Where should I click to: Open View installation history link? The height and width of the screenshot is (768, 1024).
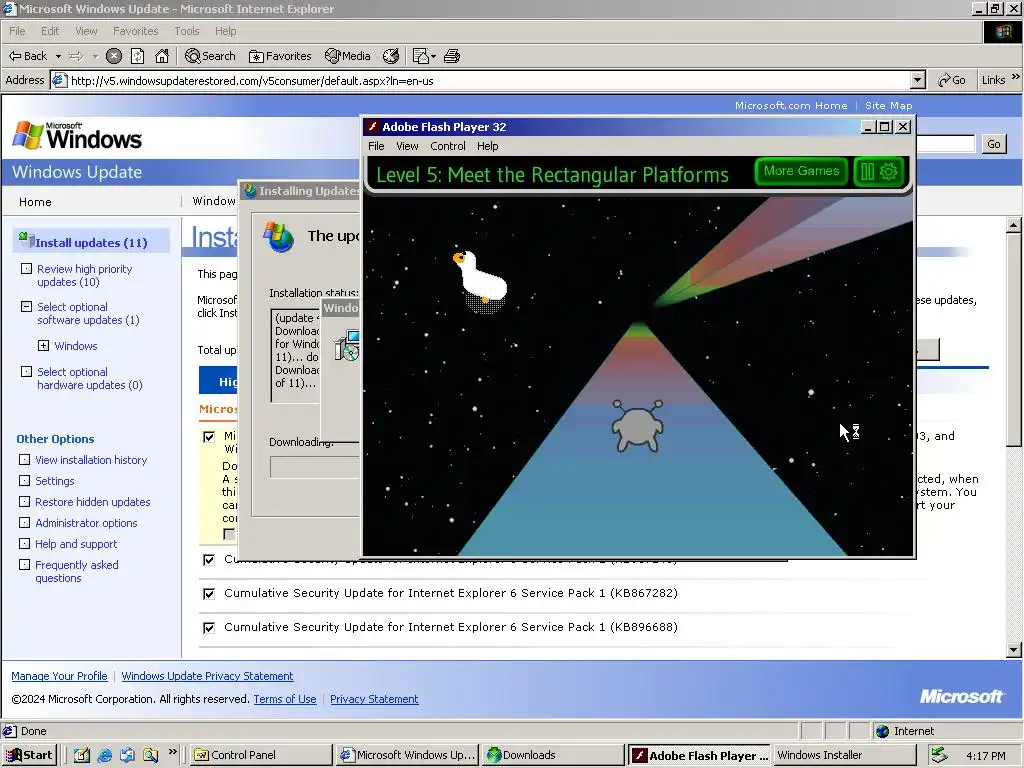point(91,460)
